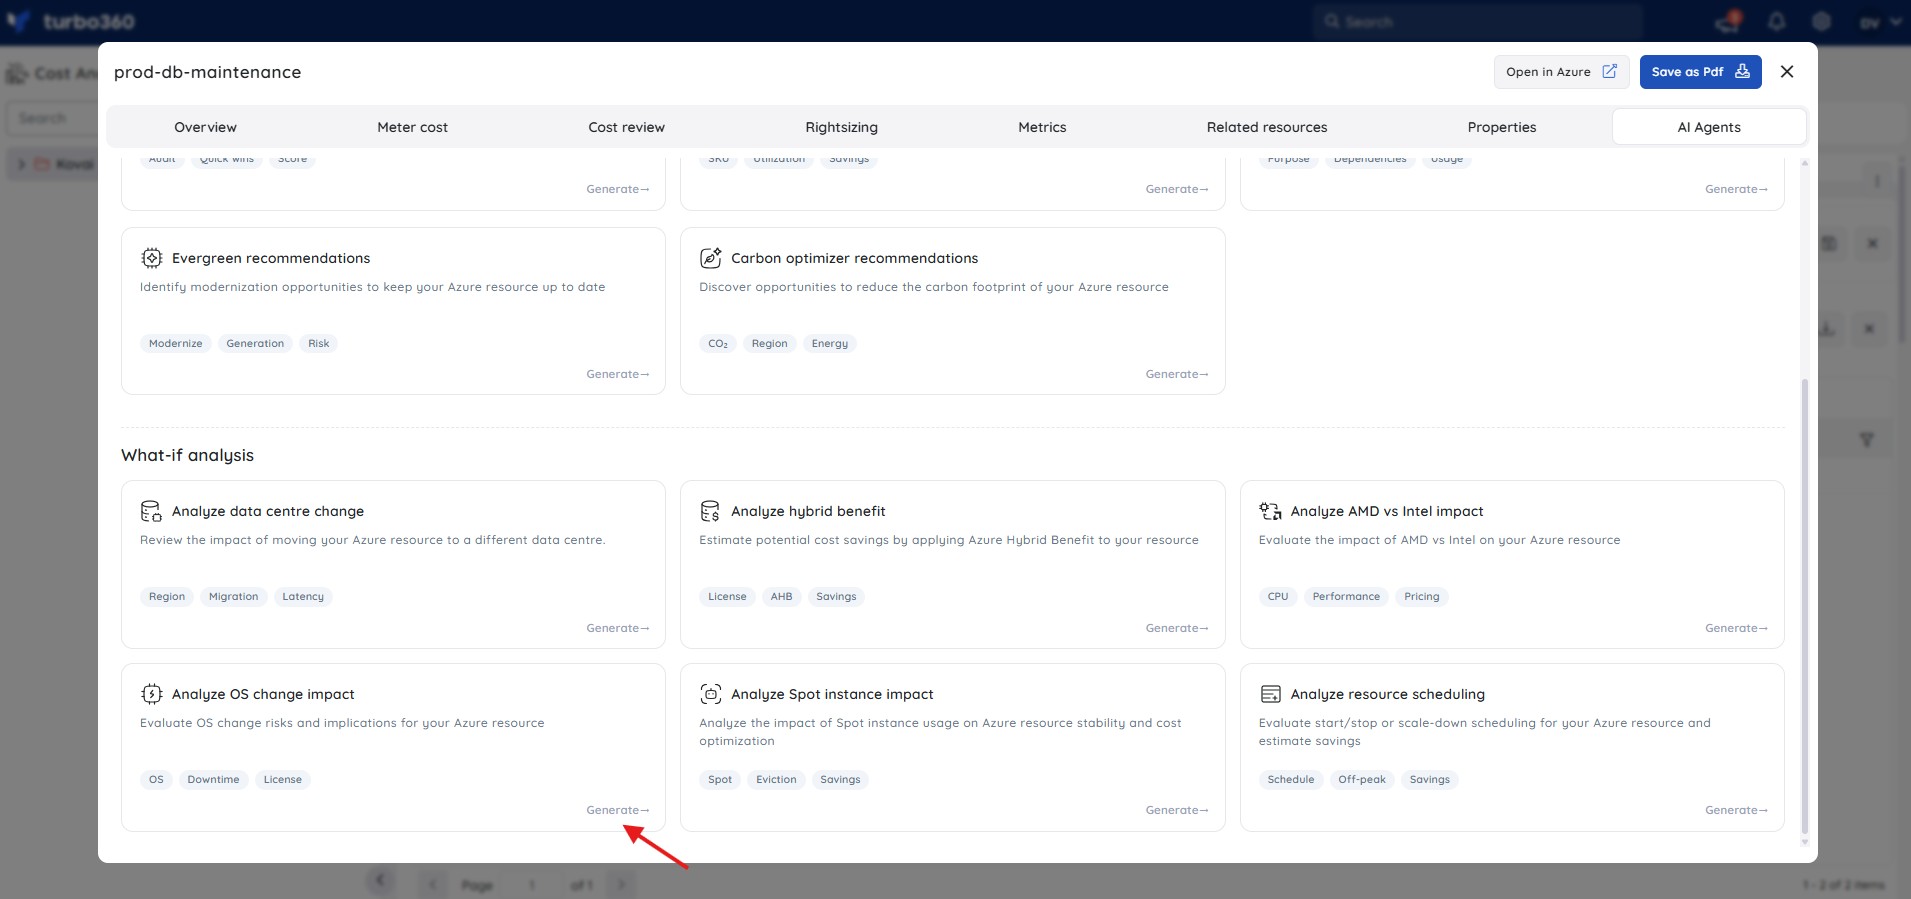Switch to the Overview tab
1911x899 pixels.
pyautogui.click(x=205, y=127)
